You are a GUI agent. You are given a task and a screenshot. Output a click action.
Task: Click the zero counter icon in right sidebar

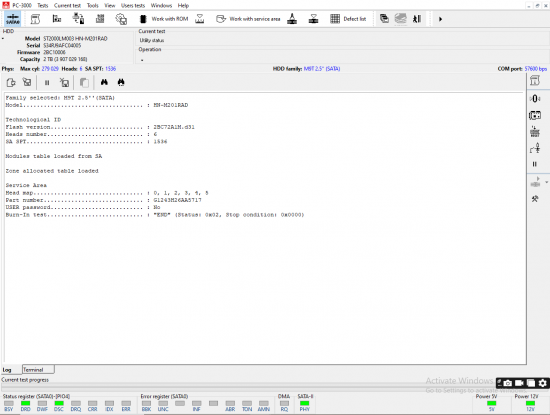point(535,99)
